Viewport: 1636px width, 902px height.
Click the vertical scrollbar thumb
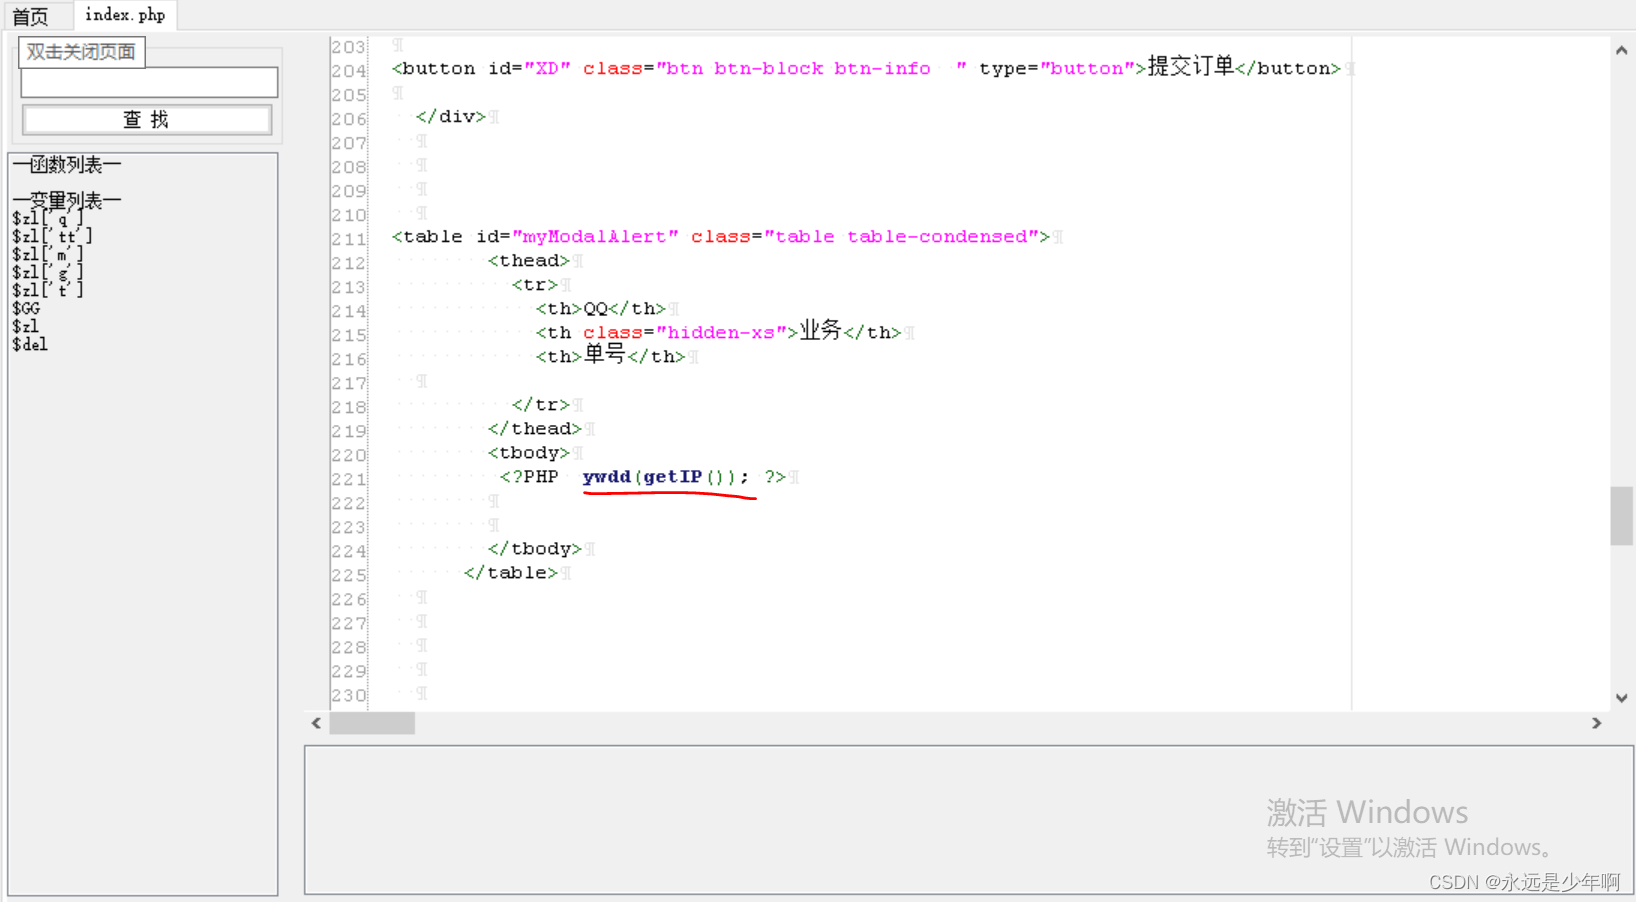click(x=1621, y=515)
